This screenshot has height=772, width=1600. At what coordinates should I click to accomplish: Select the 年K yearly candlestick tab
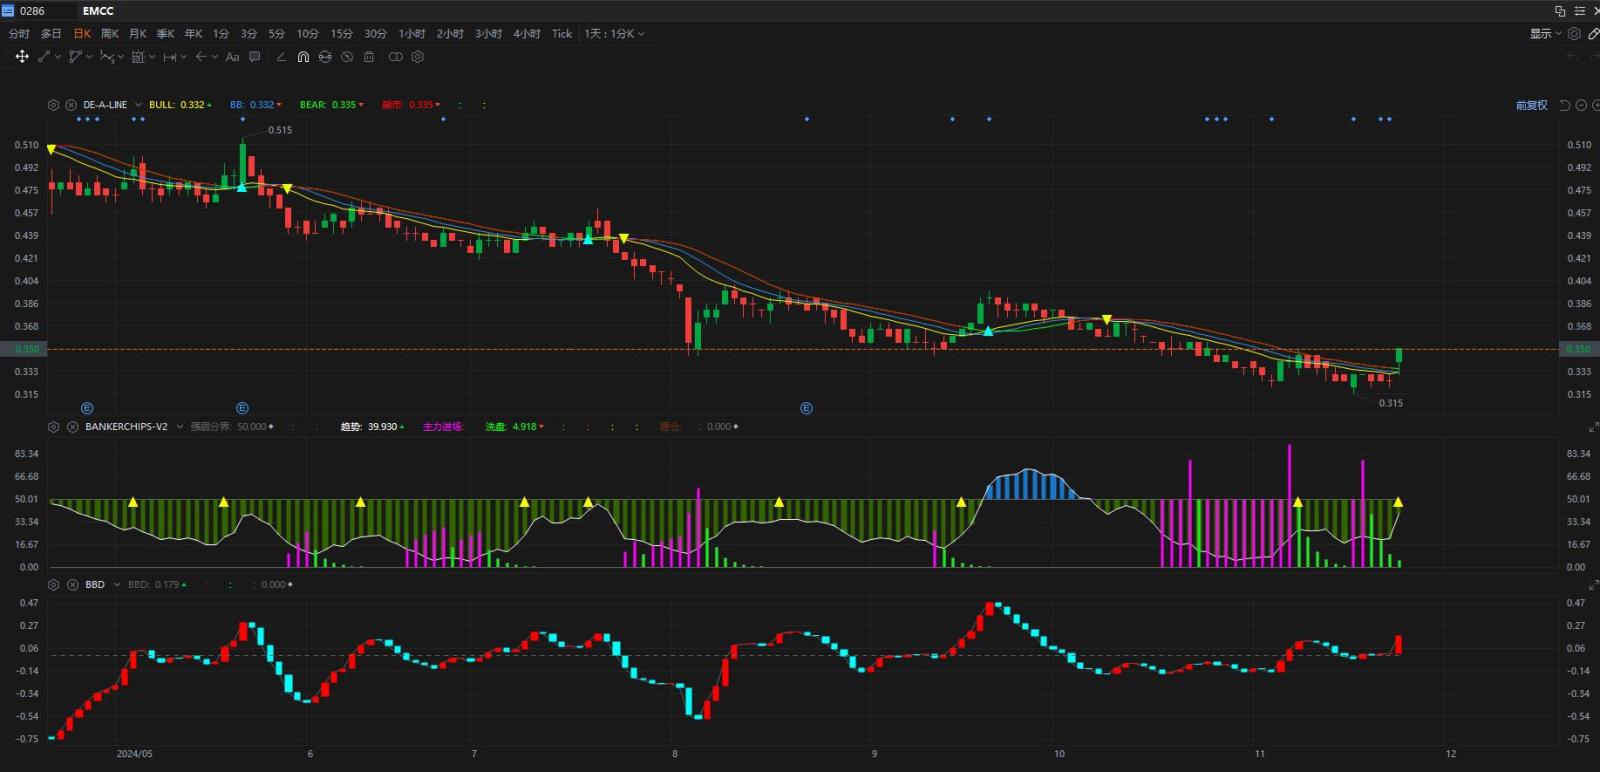[x=194, y=34]
